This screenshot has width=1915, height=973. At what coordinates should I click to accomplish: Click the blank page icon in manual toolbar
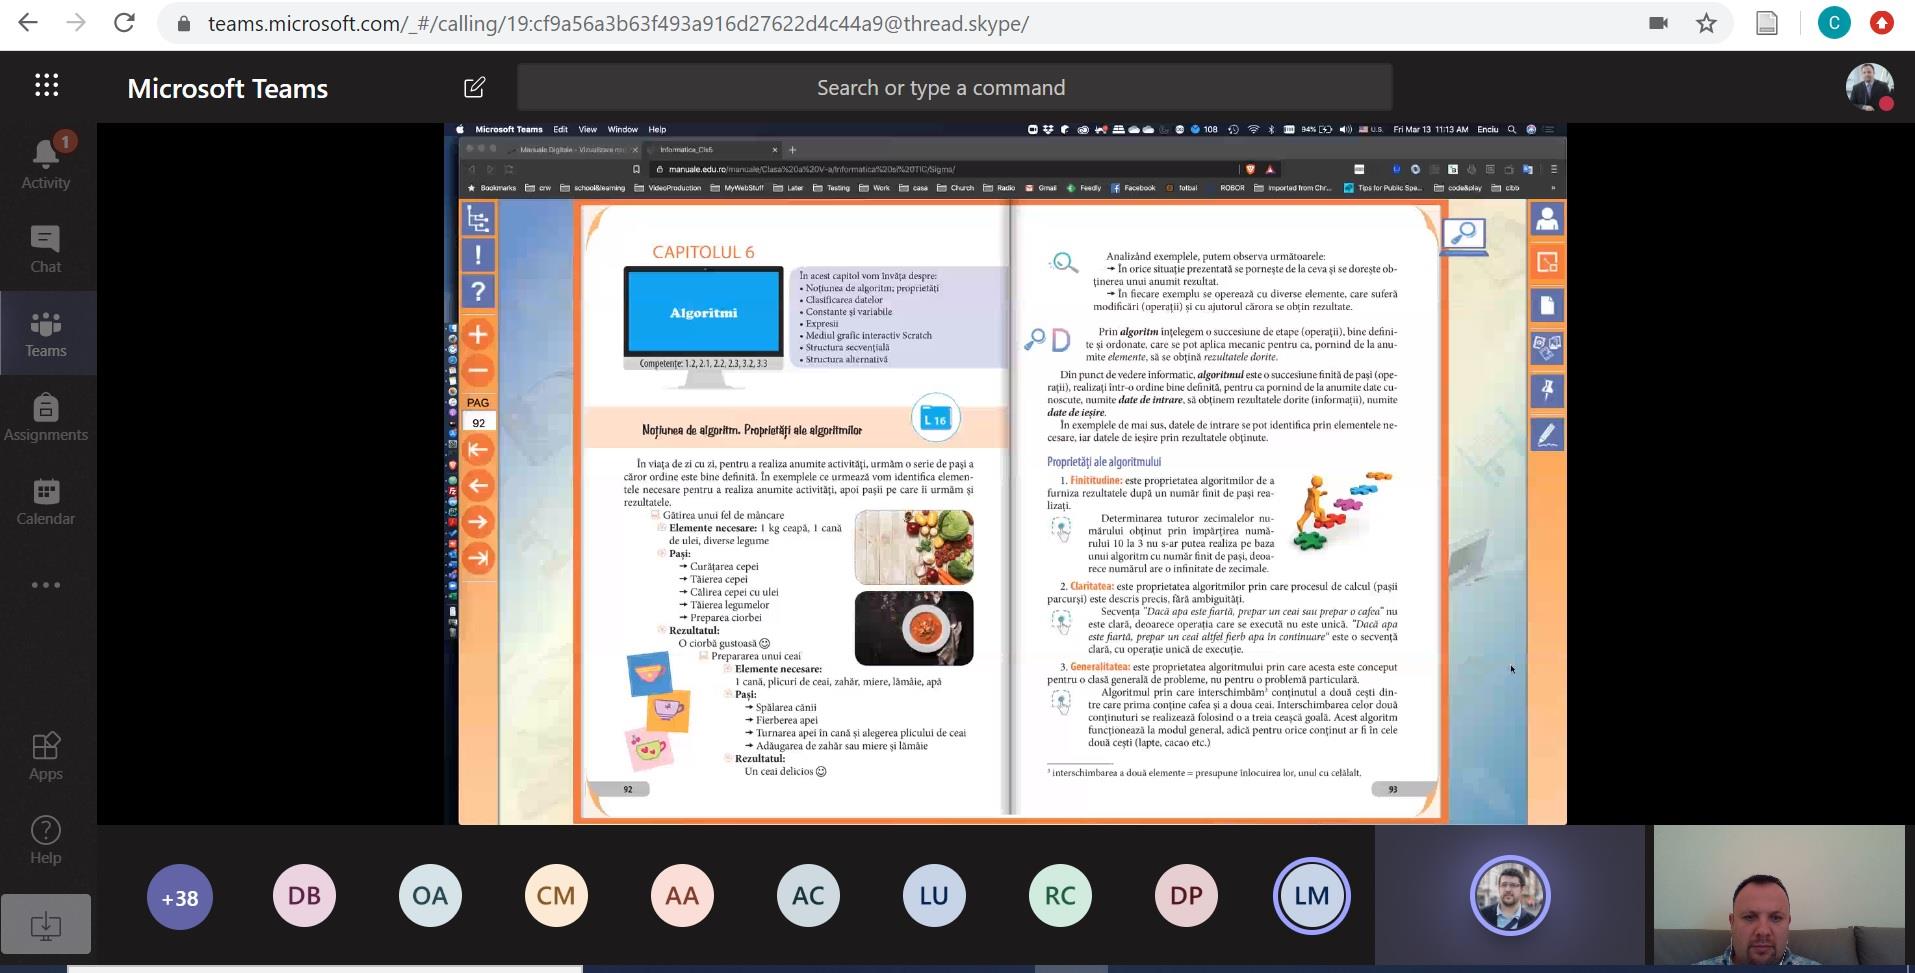coord(1547,305)
